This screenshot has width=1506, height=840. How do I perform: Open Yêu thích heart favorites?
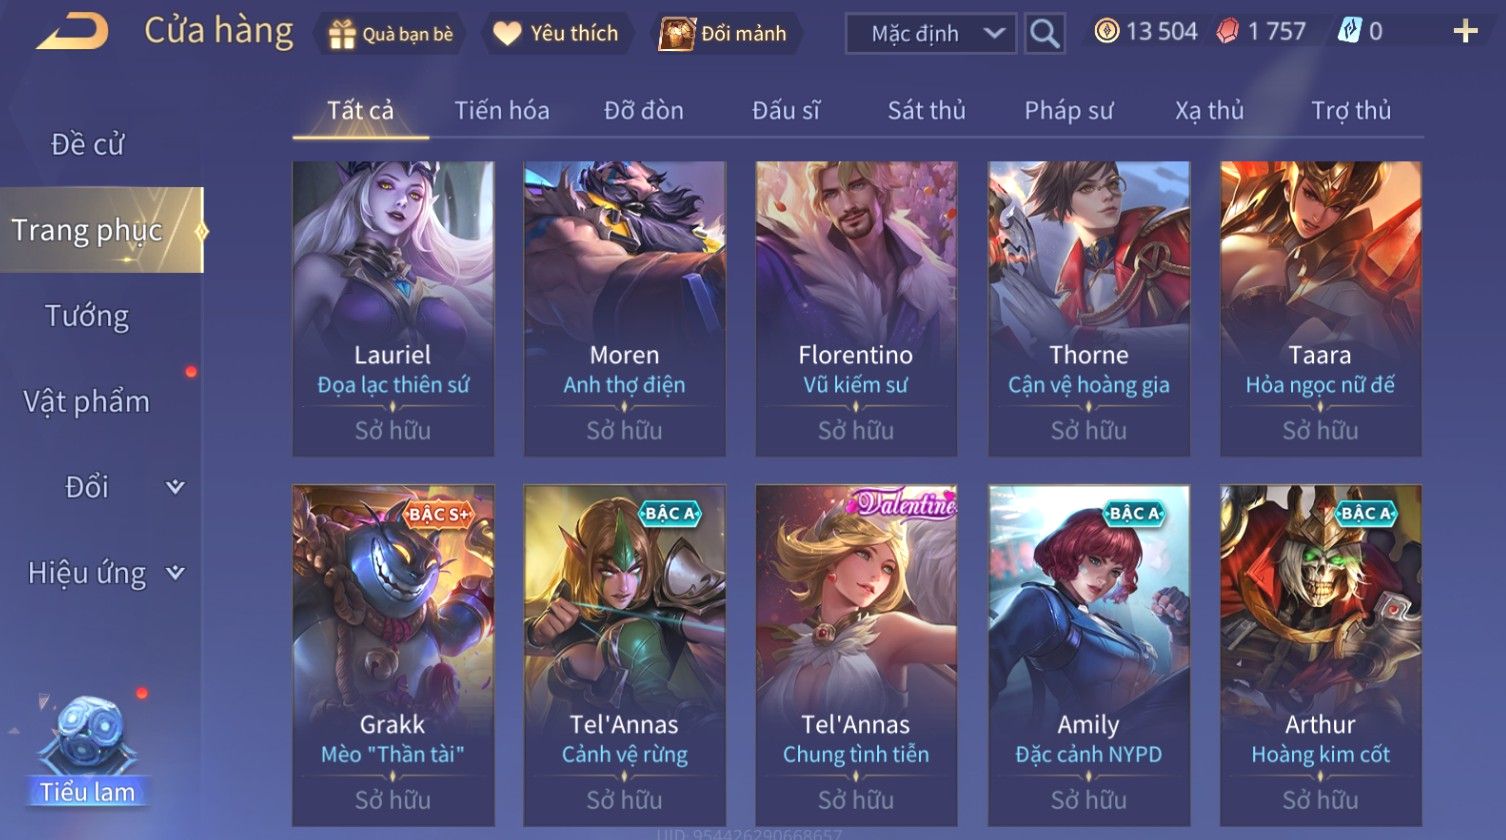click(557, 34)
